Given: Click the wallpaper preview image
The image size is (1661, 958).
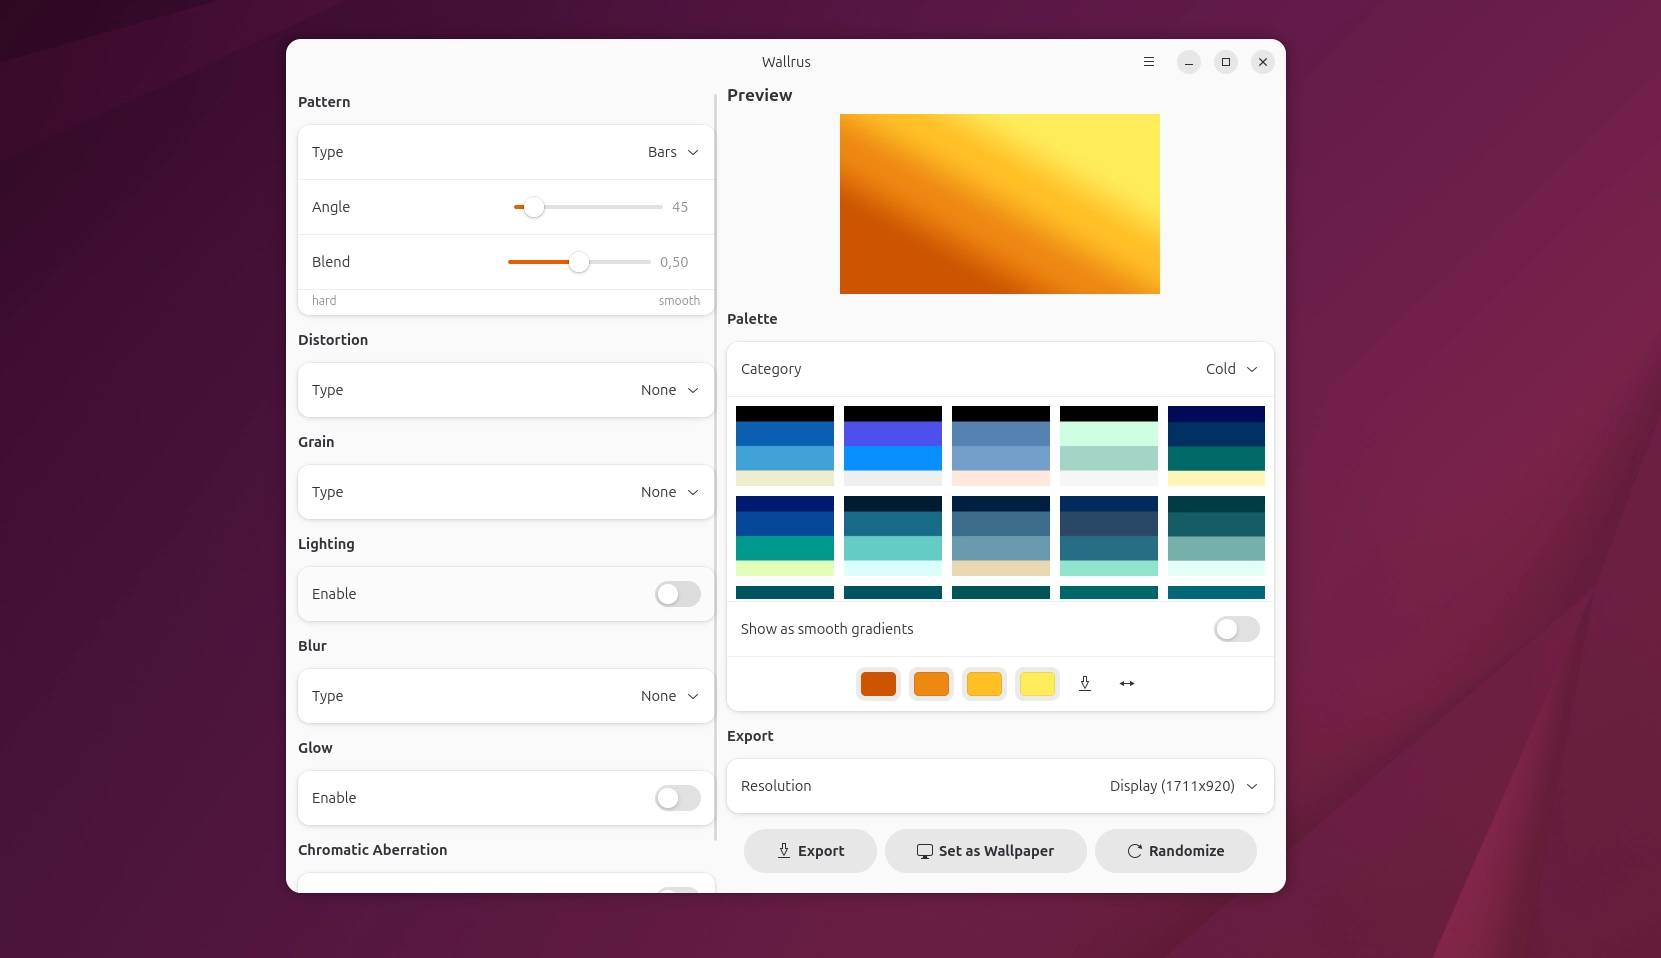Looking at the screenshot, I should pyautogui.click(x=999, y=204).
